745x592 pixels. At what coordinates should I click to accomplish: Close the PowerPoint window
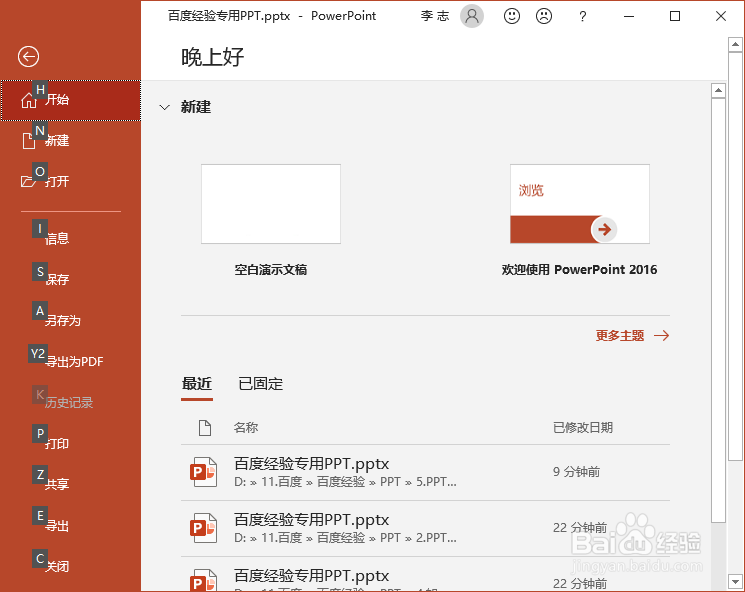[x=721, y=16]
